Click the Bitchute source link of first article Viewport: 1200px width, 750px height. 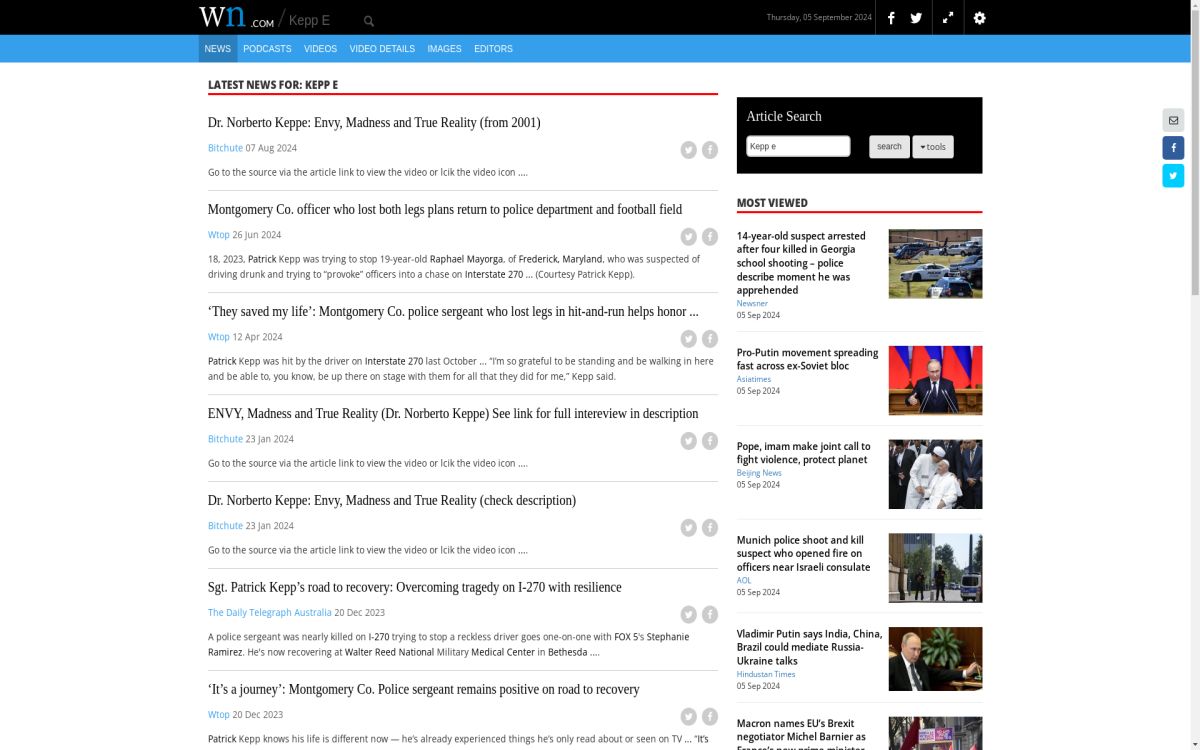point(225,148)
